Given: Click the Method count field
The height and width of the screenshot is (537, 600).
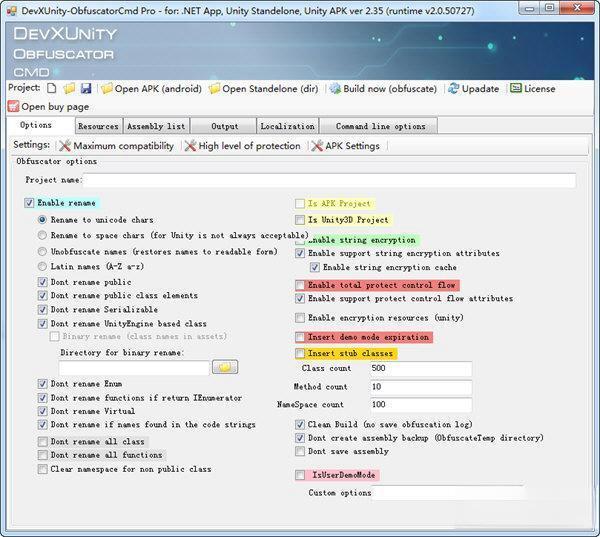Looking at the screenshot, I should [421, 387].
